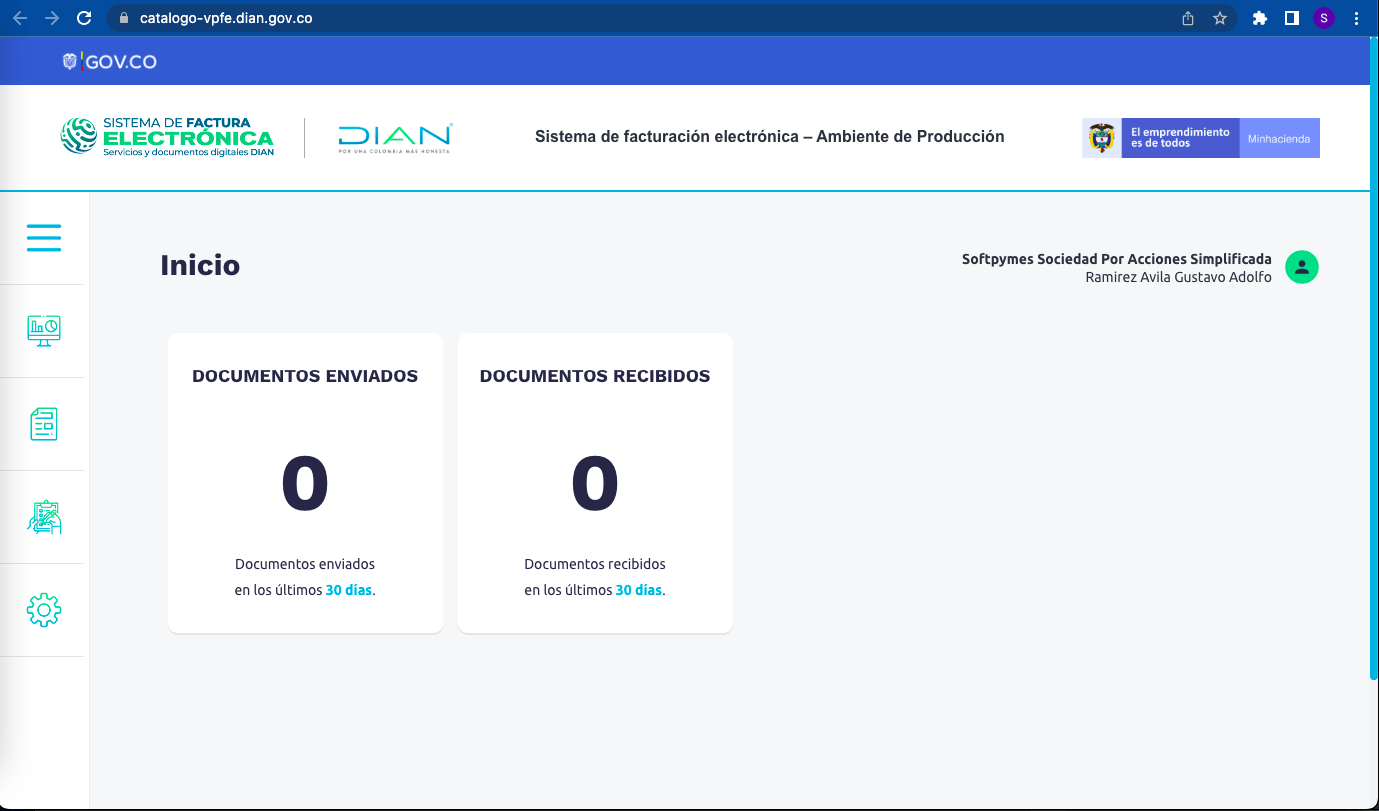Click the Documentos Enviados card
The width and height of the screenshot is (1379, 811).
pyautogui.click(x=305, y=483)
